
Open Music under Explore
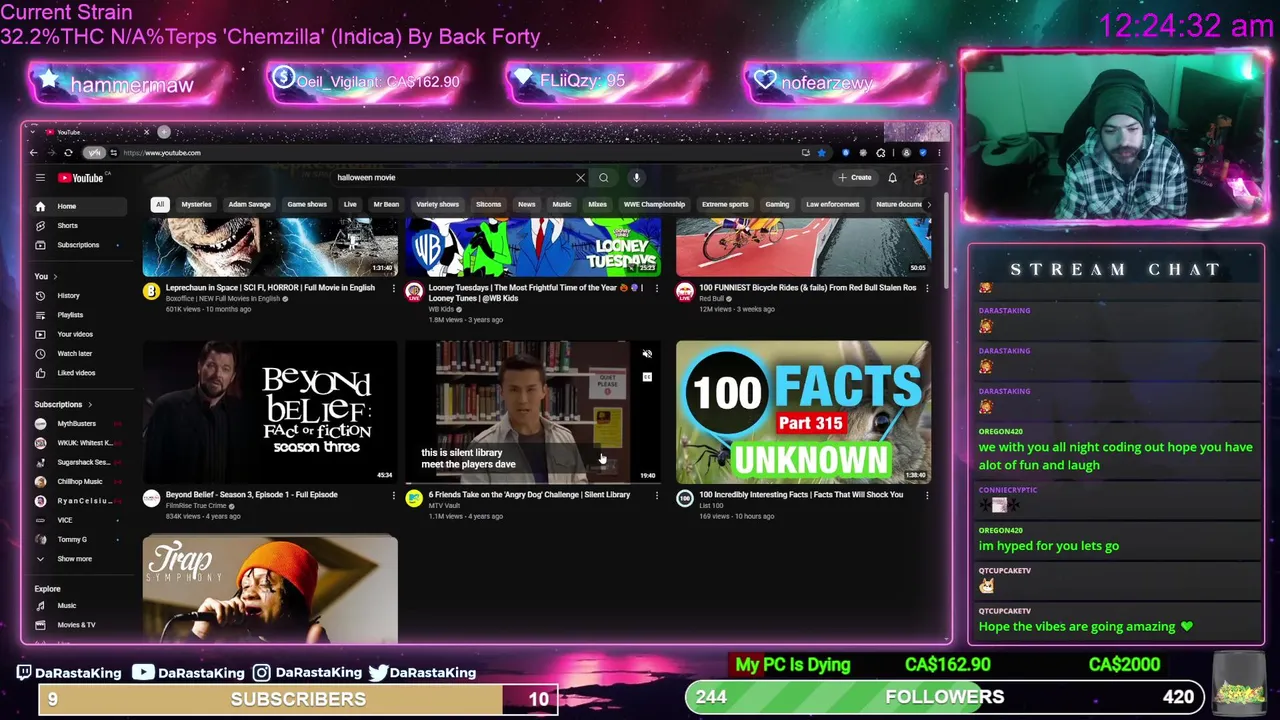pos(78,606)
